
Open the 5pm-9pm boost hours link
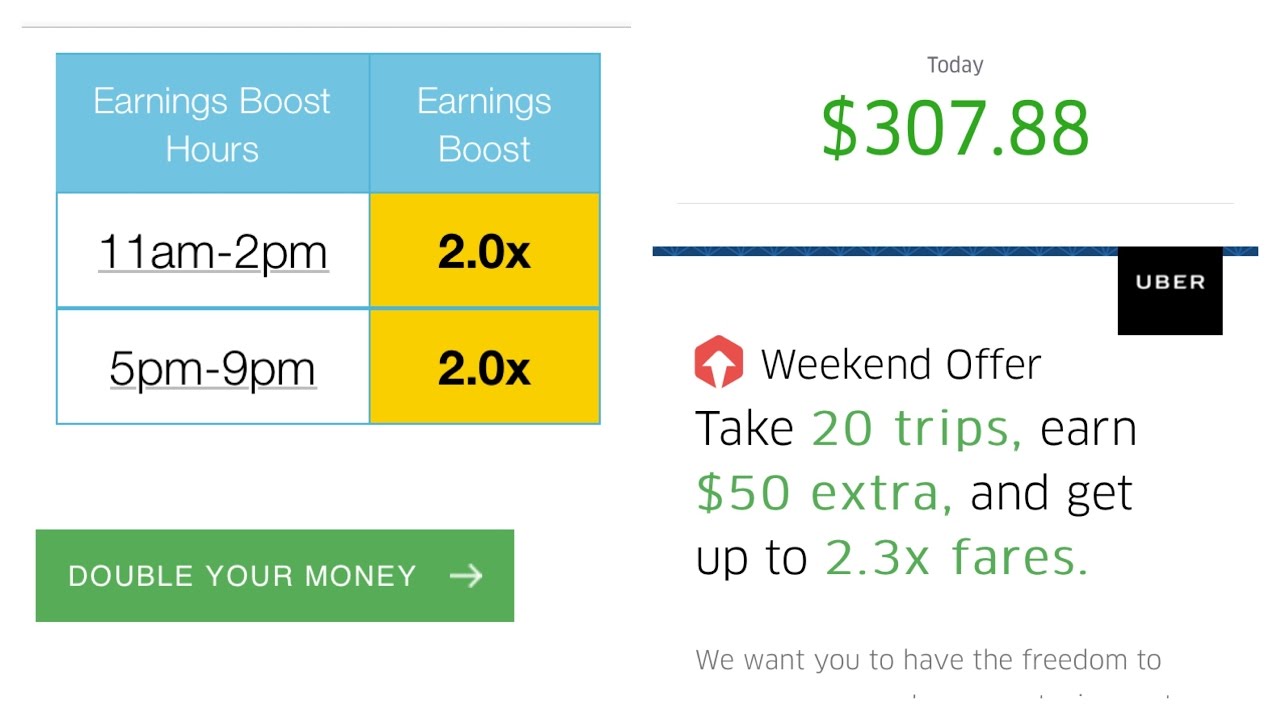coord(212,368)
